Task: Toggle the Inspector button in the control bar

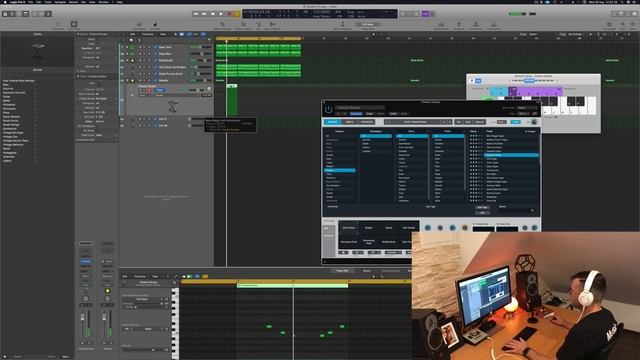Action: coord(12,13)
